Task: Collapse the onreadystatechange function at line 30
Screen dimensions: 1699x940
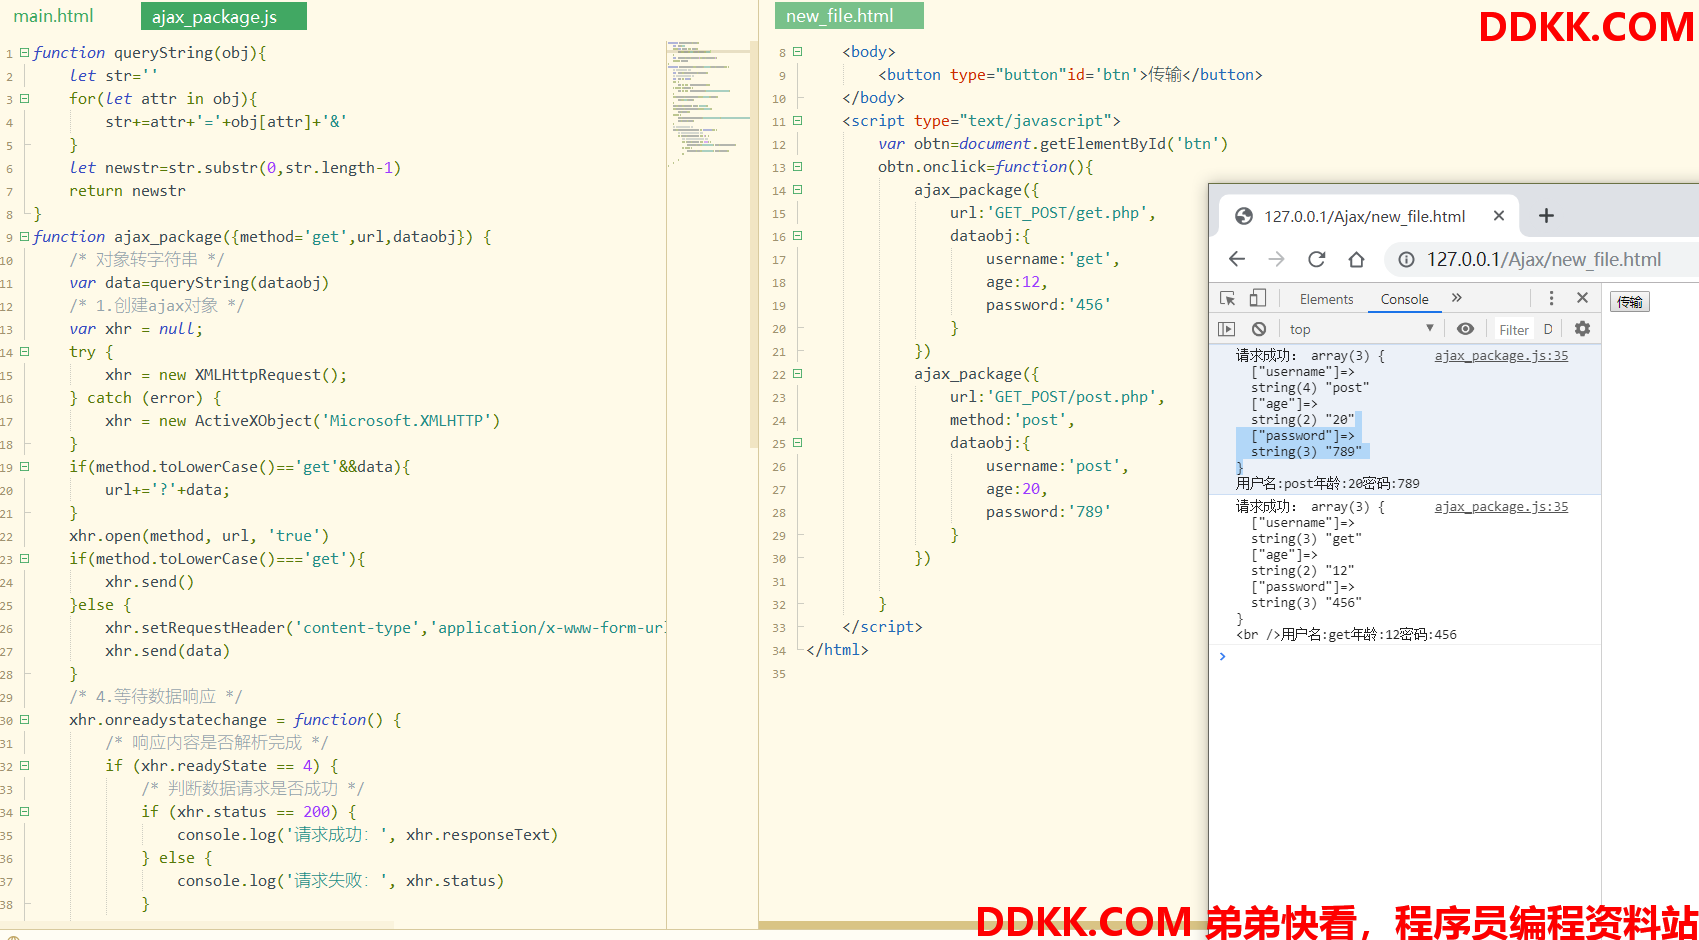Action: (24, 719)
